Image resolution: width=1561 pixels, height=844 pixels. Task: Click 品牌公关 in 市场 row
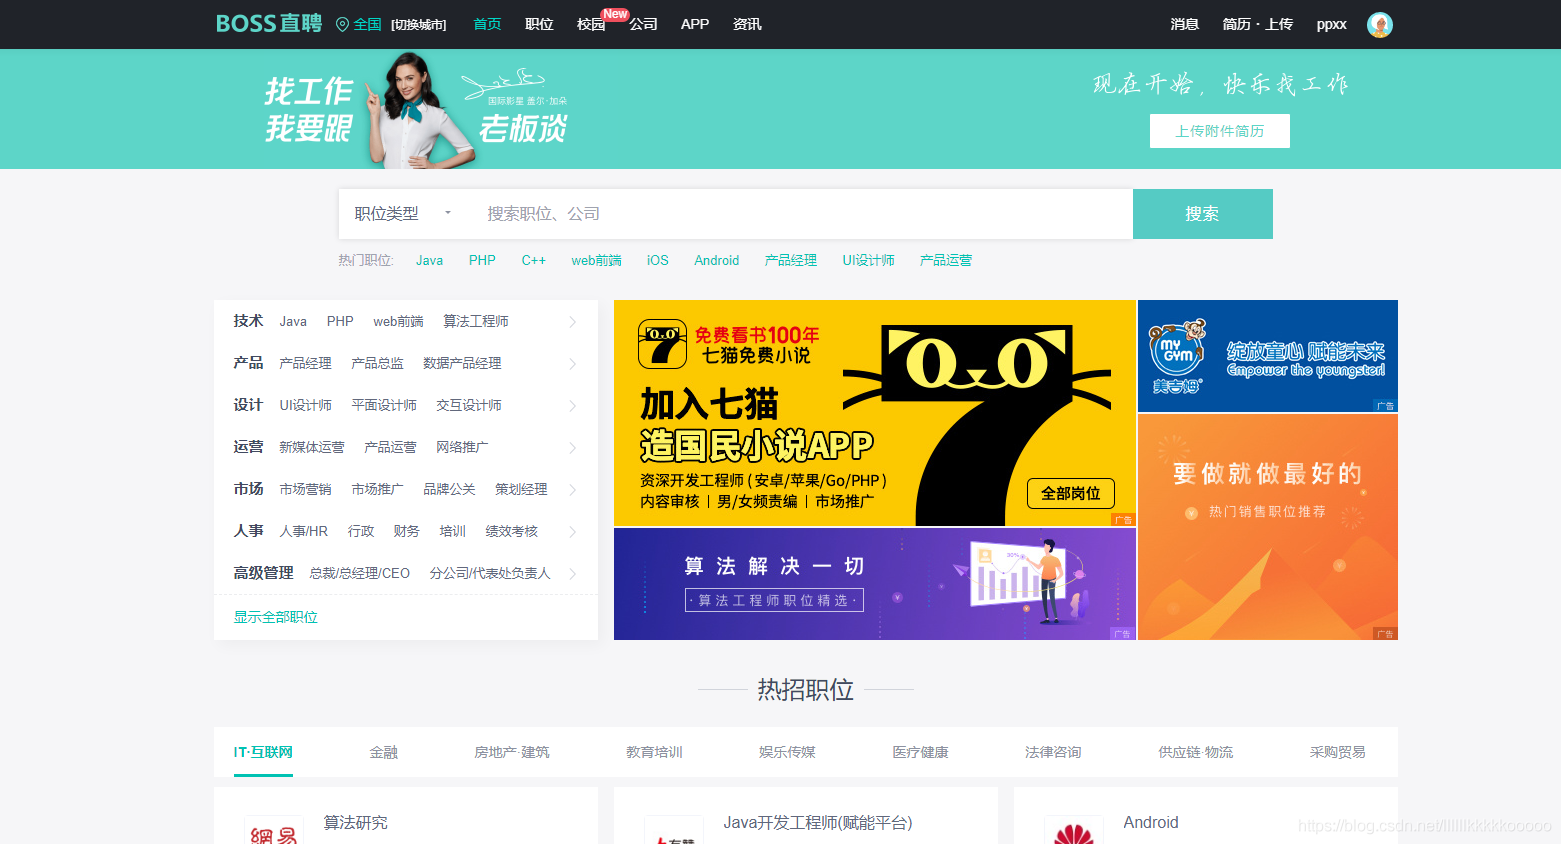click(x=449, y=489)
